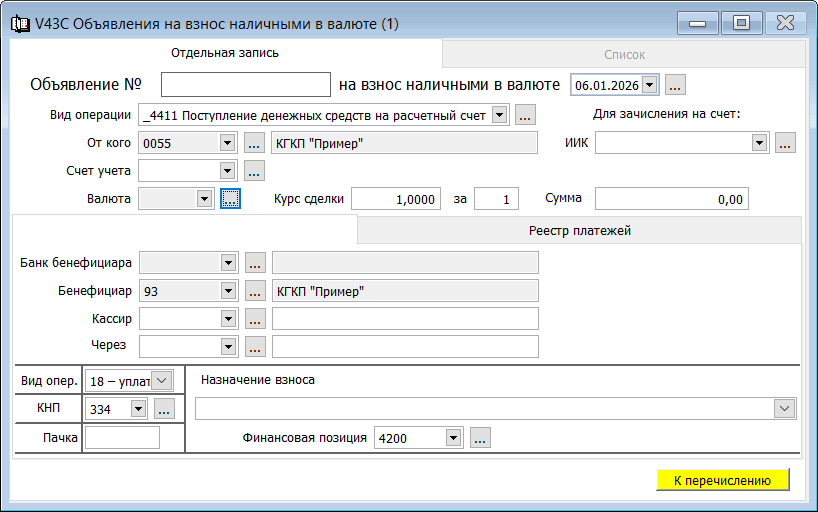Click the Пачка text field

(x=122, y=437)
